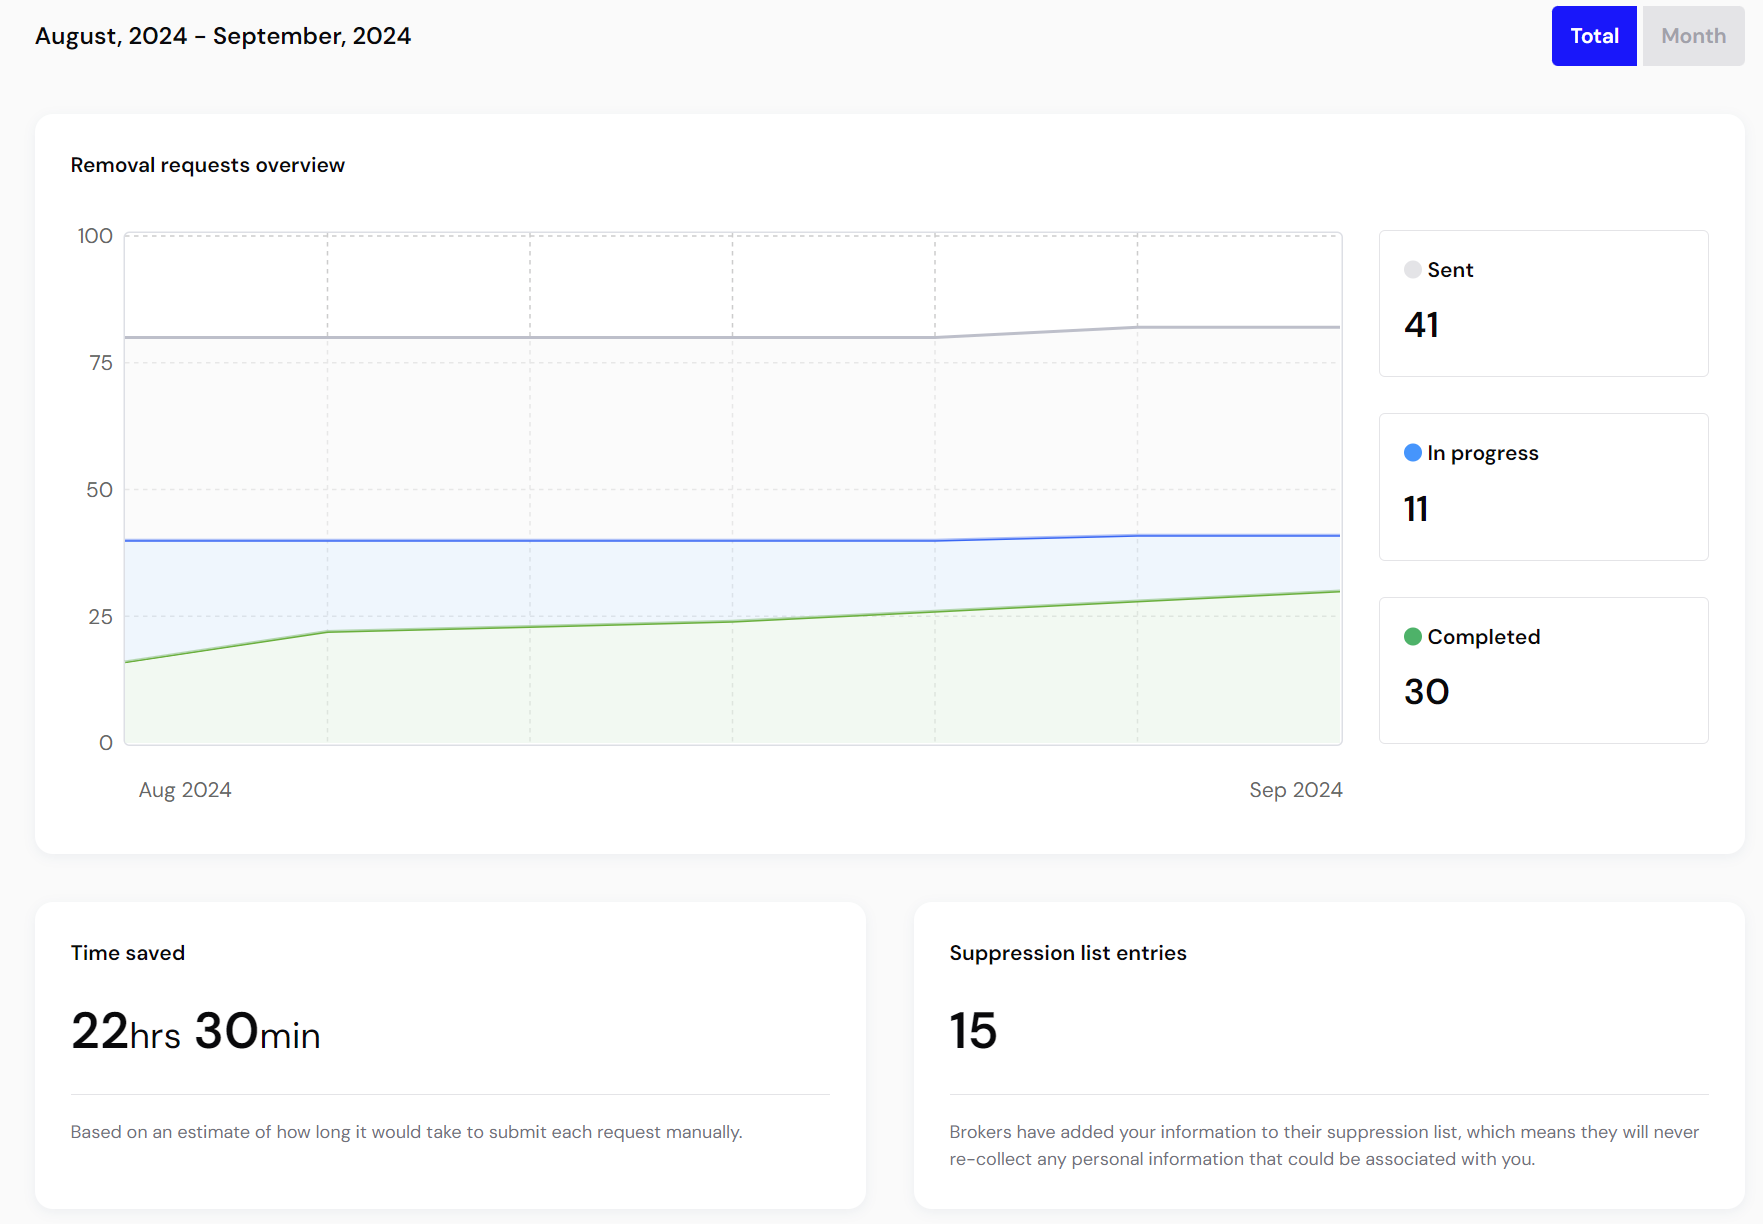Click the In progress count 11

point(1416,509)
